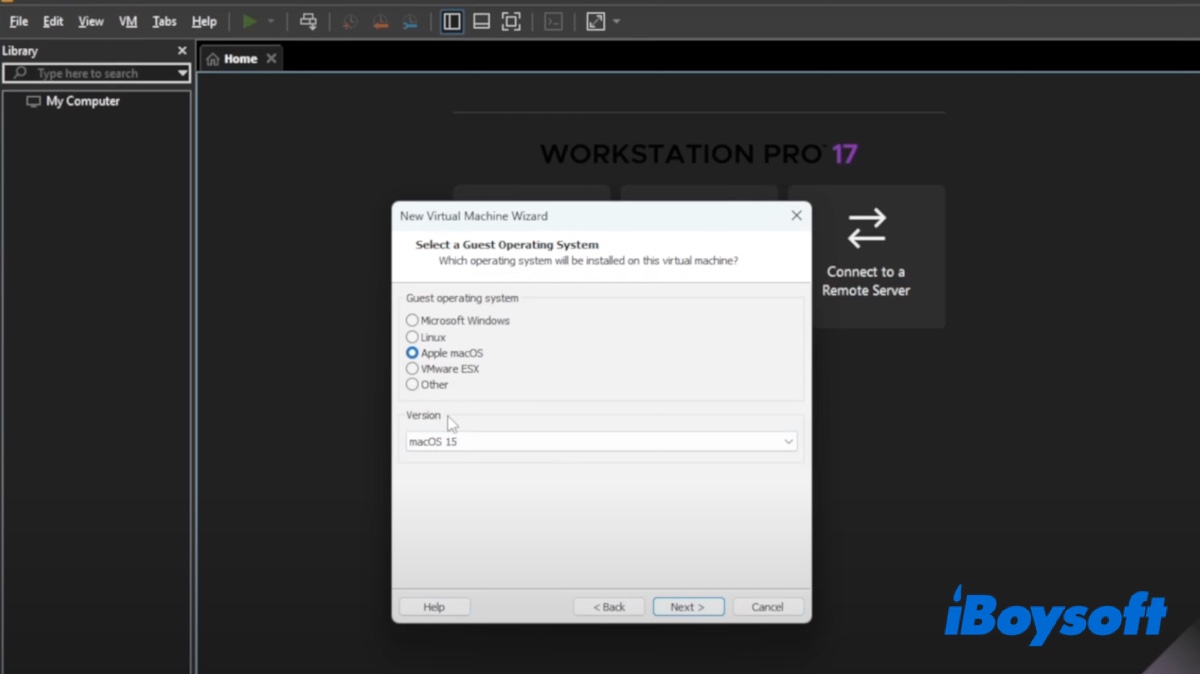Click the console view terminal icon
Image resolution: width=1200 pixels, height=674 pixels.
click(x=553, y=21)
